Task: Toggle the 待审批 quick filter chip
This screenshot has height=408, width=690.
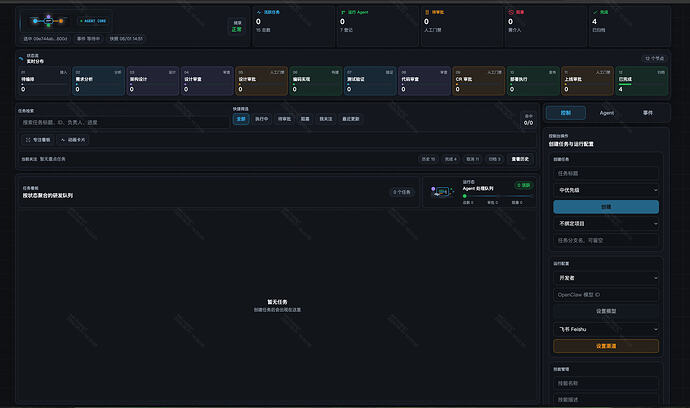Action: coord(284,119)
